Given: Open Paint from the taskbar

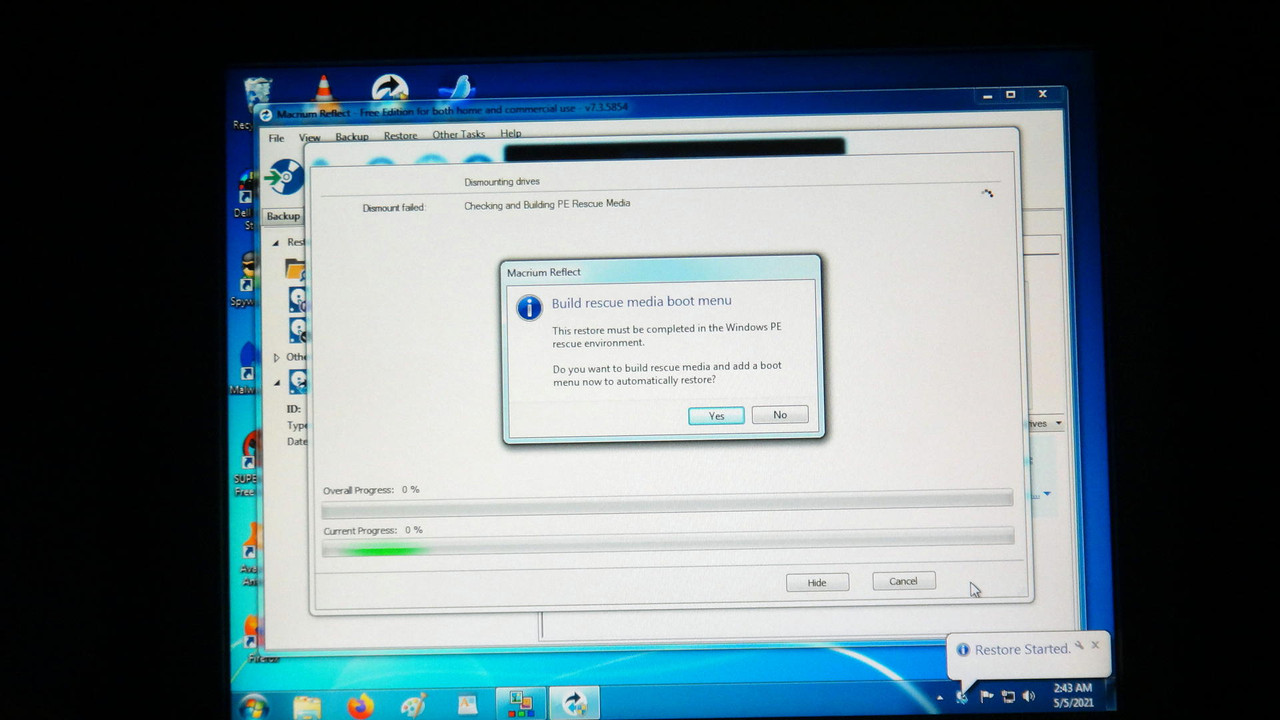Looking at the screenshot, I should pos(413,706).
